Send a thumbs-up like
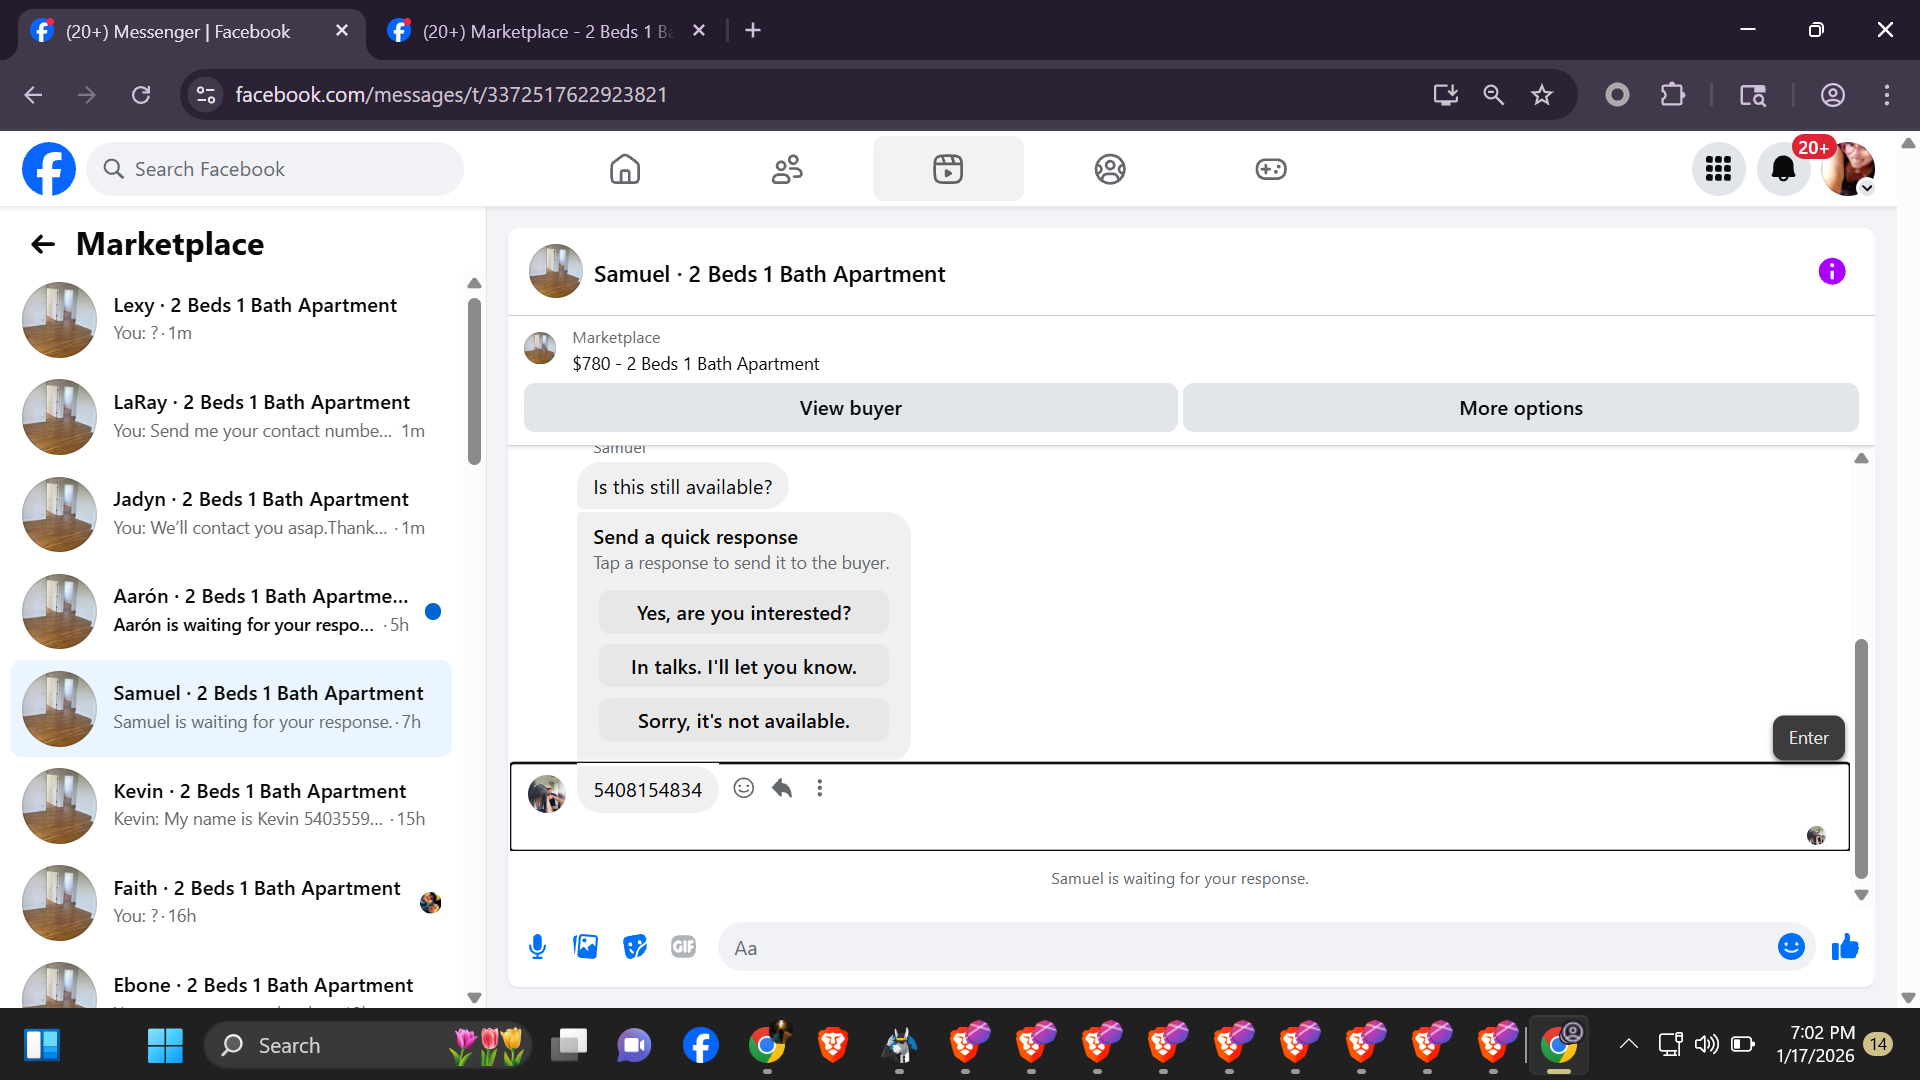 [x=1845, y=947]
